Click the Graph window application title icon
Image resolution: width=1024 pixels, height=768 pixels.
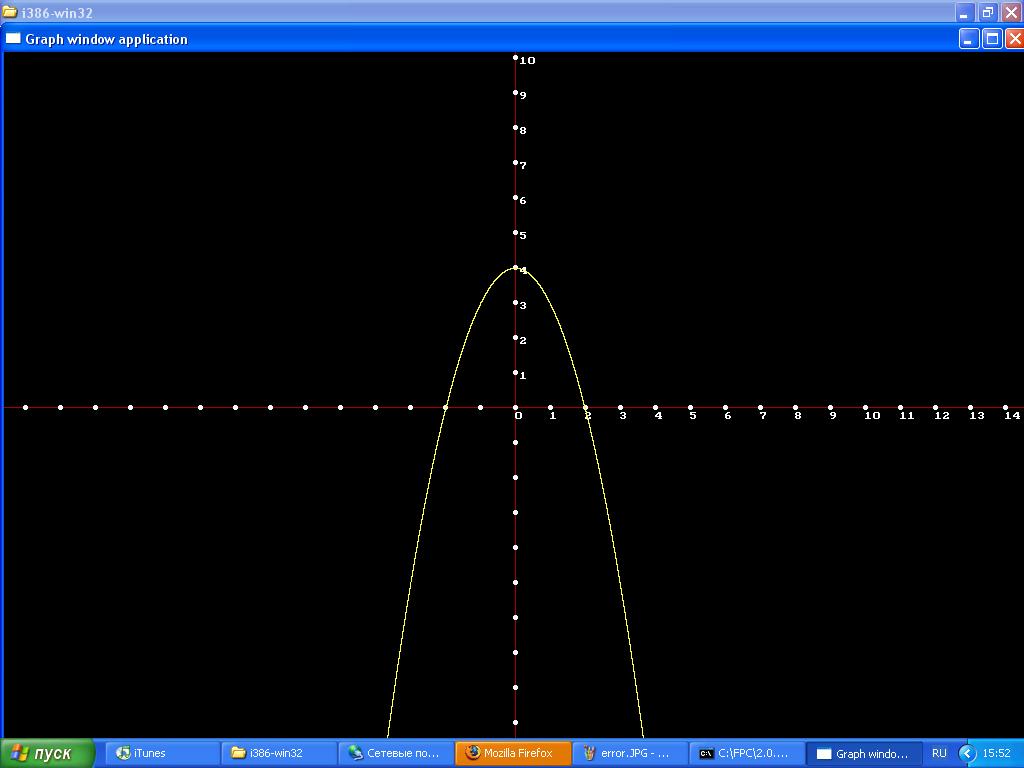click(13, 39)
